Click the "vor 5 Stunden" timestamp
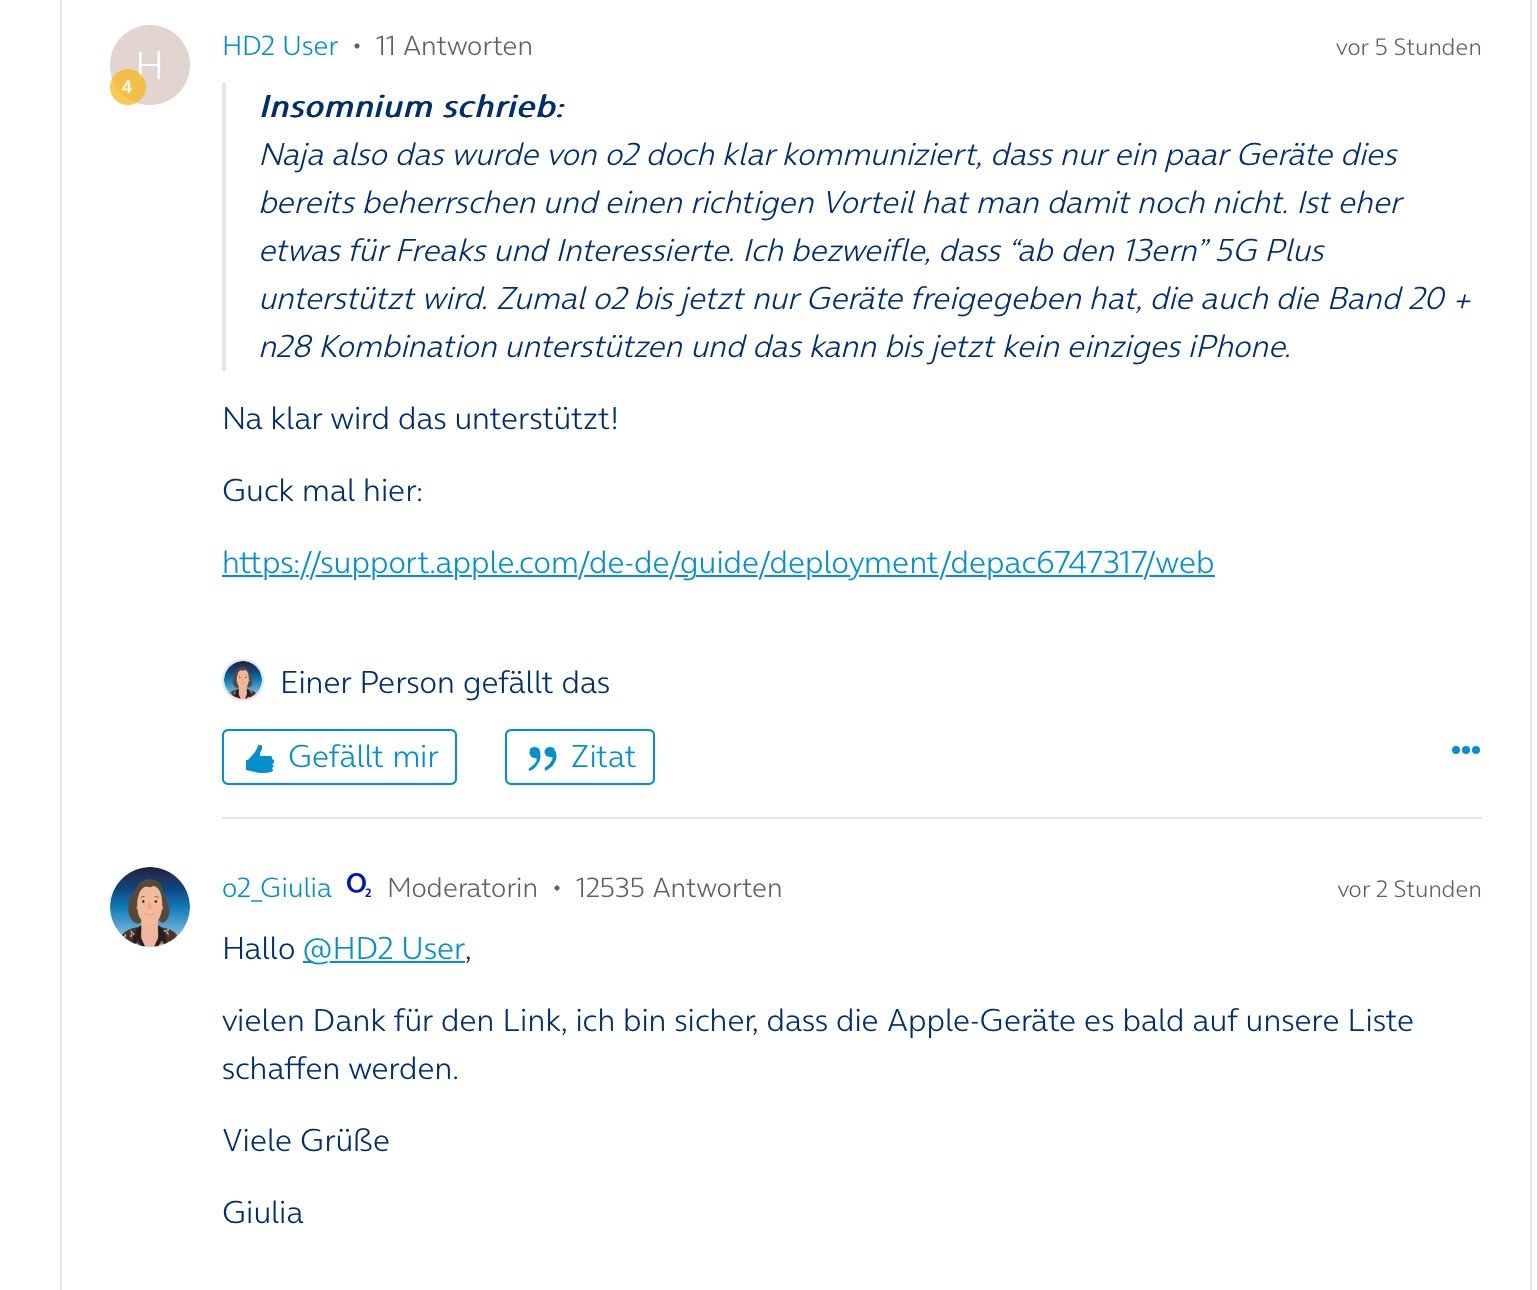This screenshot has height=1290, width=1537. 1407,47
